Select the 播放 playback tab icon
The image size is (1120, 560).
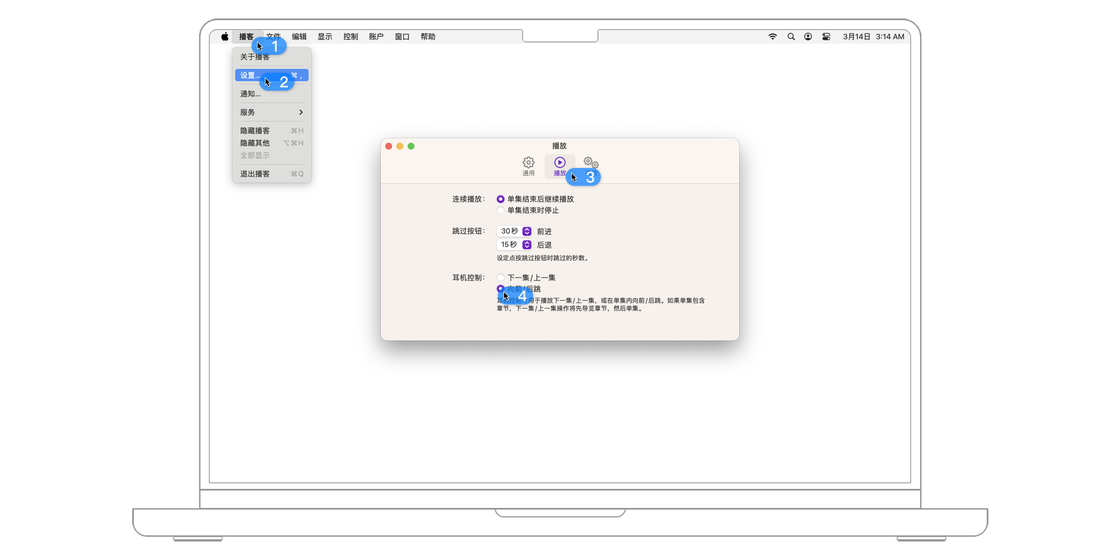pos(559,165)
